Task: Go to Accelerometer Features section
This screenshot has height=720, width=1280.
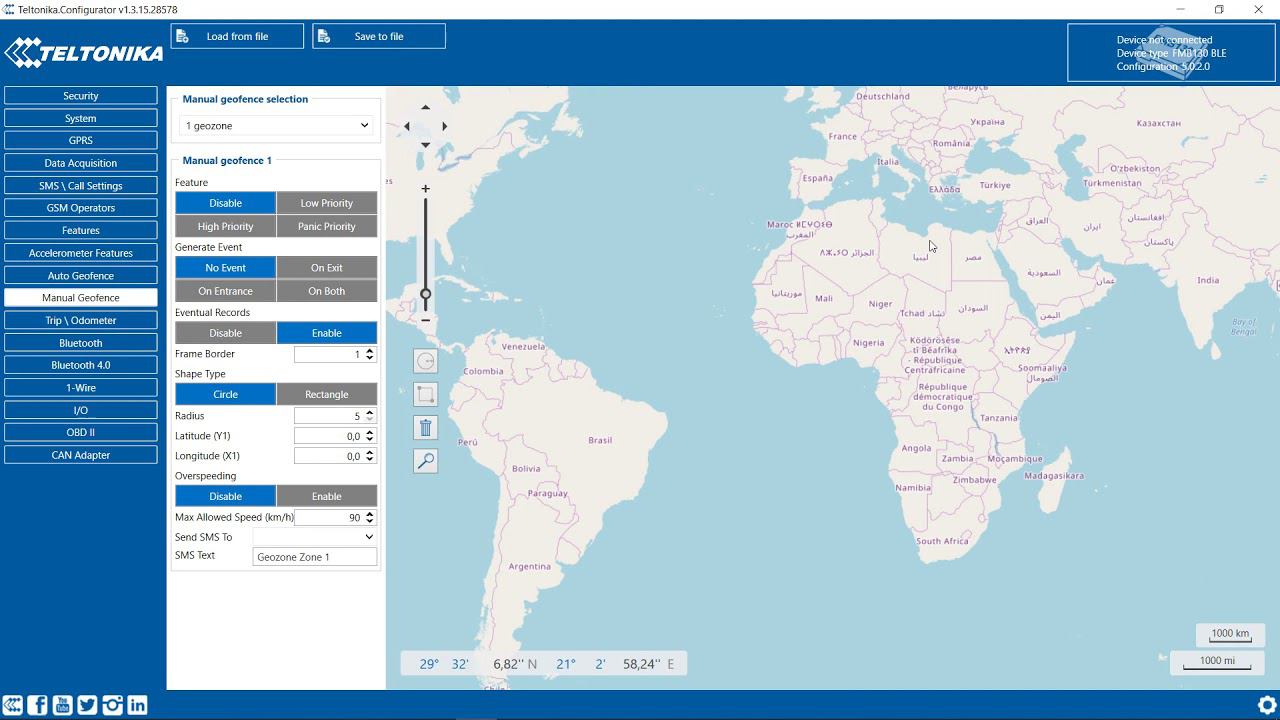Action: coord(81,253)
